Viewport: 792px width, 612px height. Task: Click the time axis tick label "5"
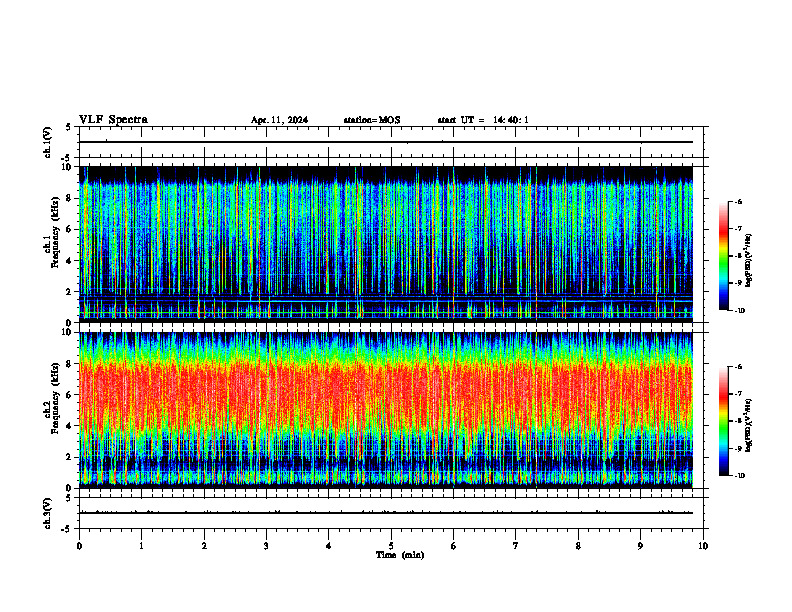point(391,546)
